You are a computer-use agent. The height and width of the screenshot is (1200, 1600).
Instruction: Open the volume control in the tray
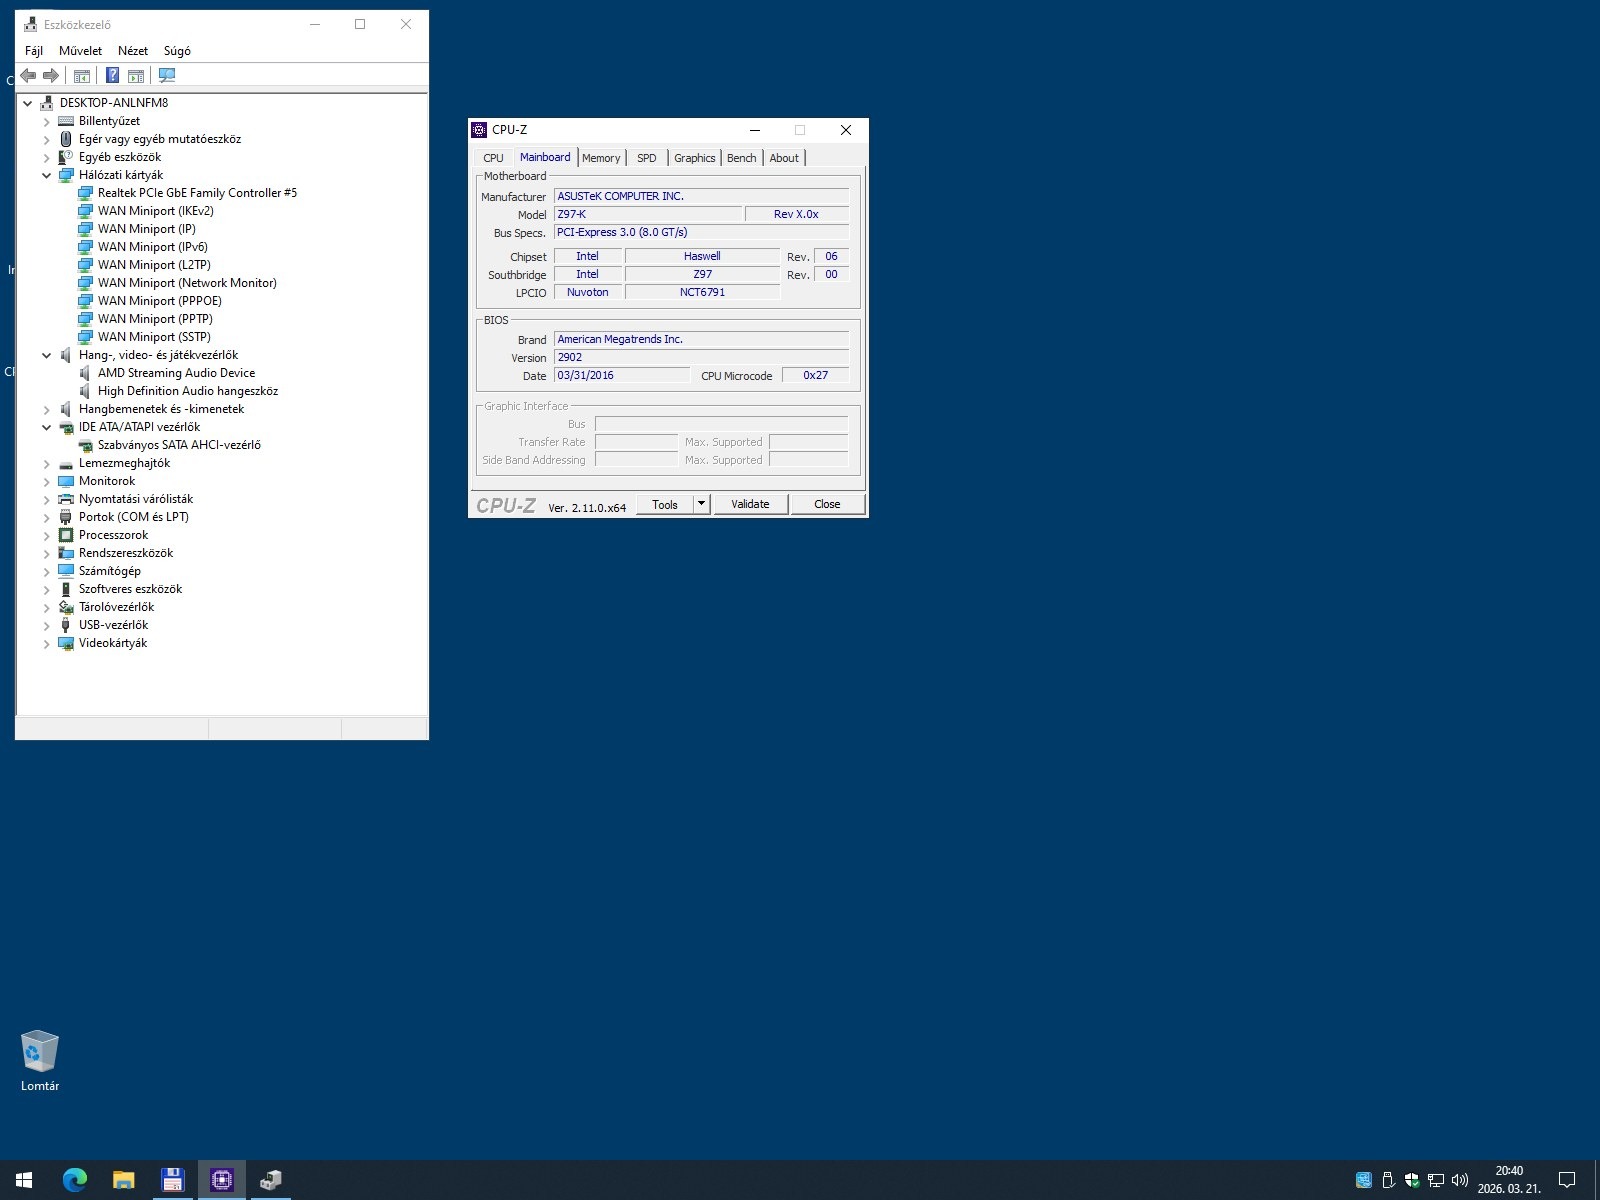(x=1460, y=1180)
